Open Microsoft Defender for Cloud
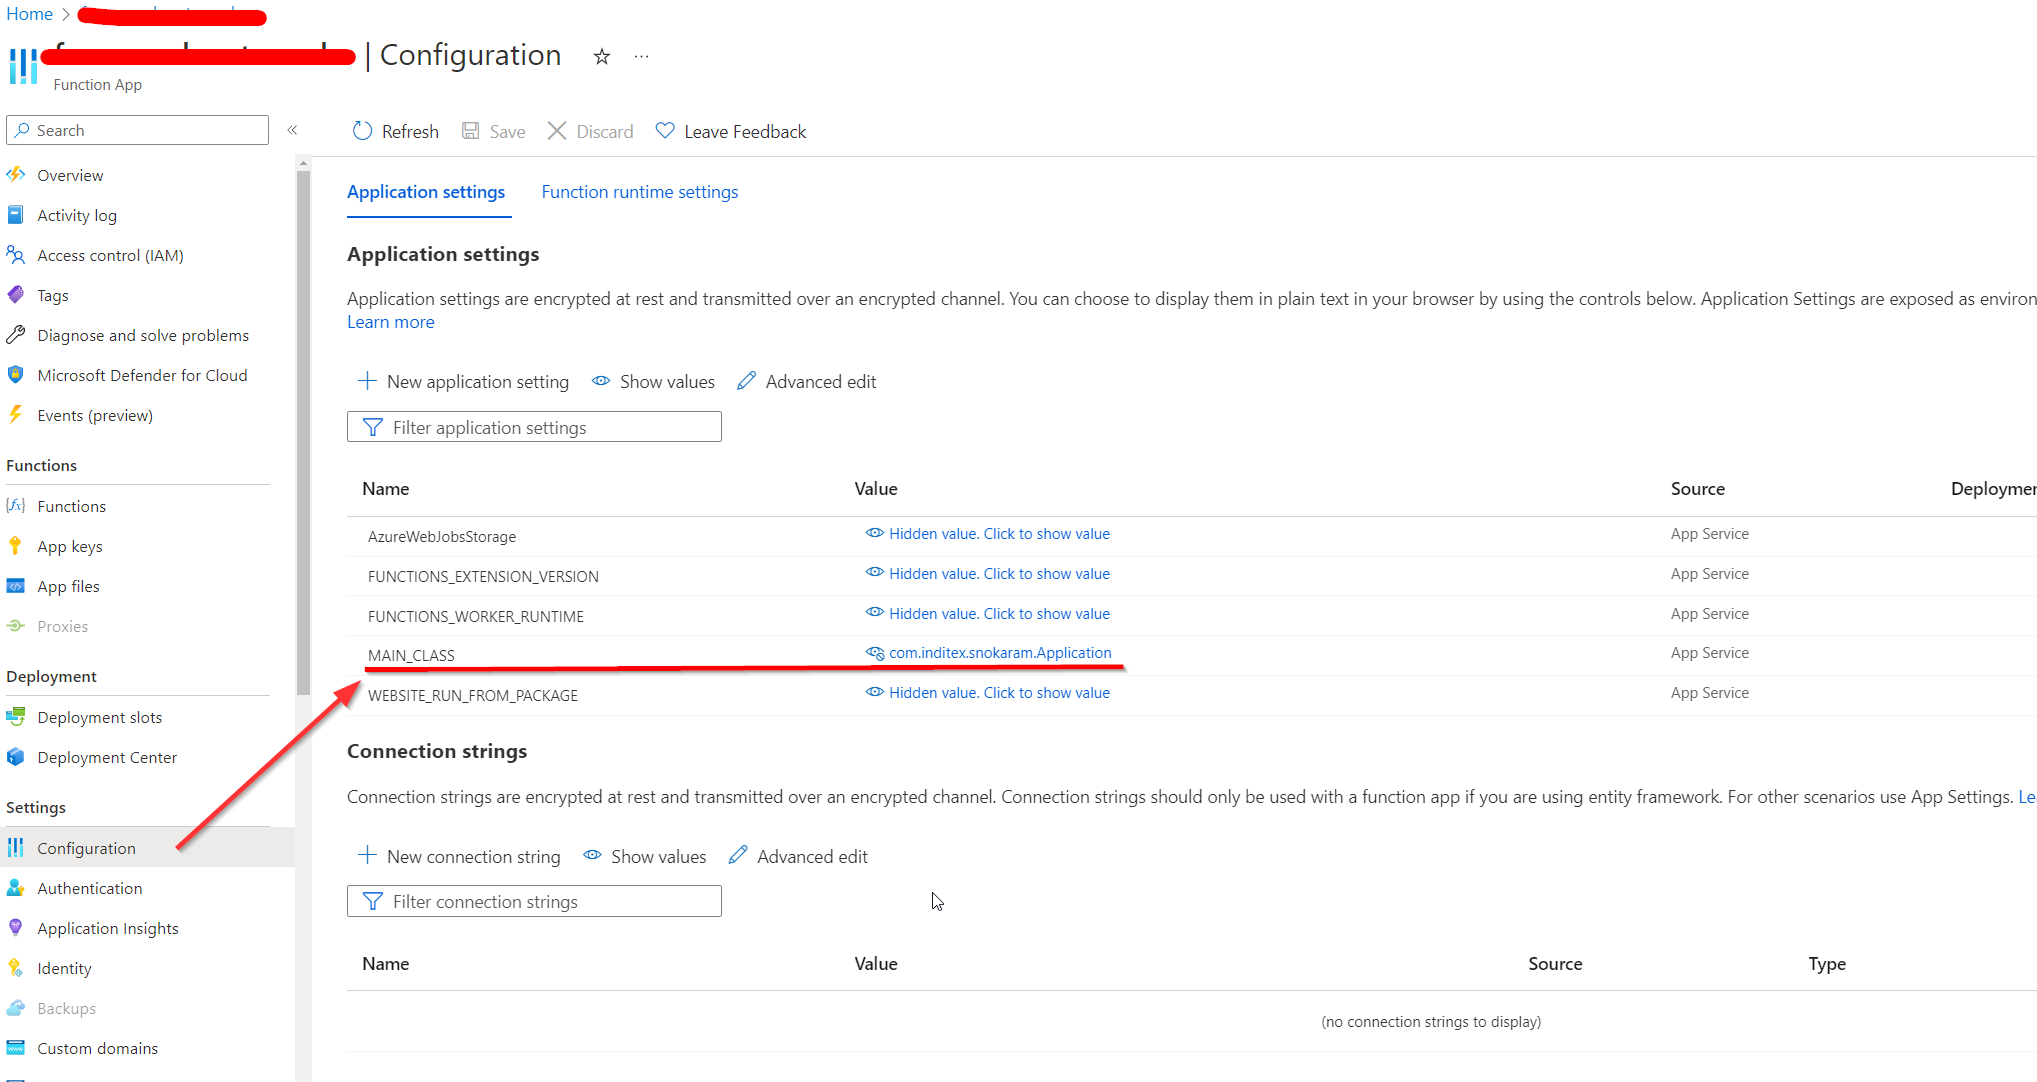The width and height of the screenshot is (2037, 1082). point(141,375)
